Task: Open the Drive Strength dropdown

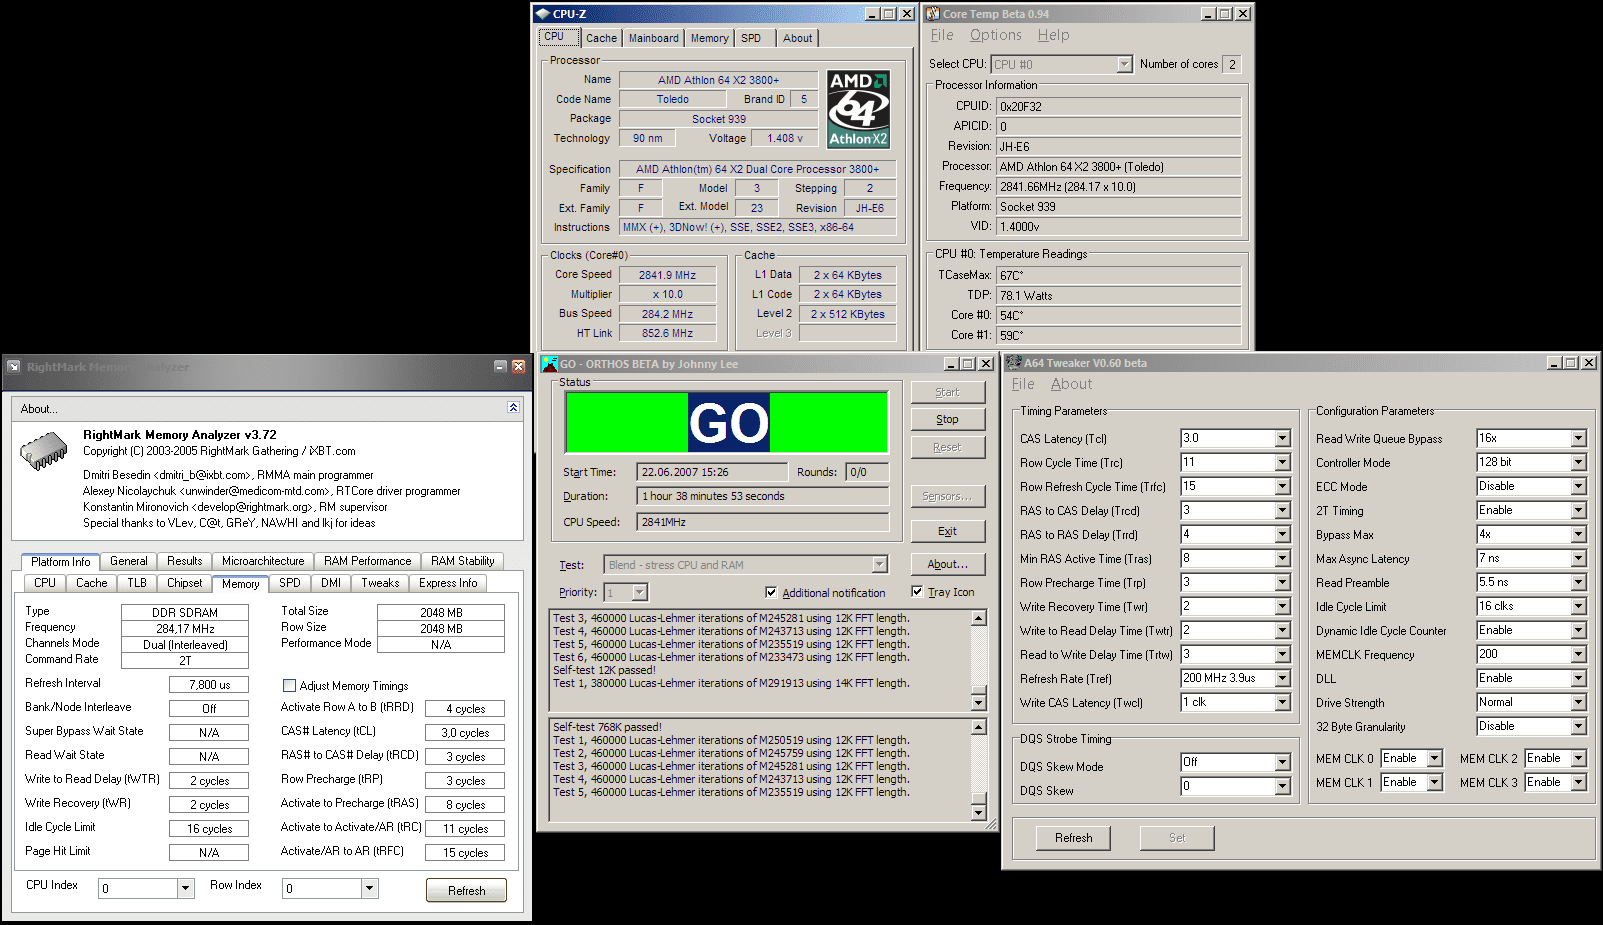Action: coord(1578,702)
